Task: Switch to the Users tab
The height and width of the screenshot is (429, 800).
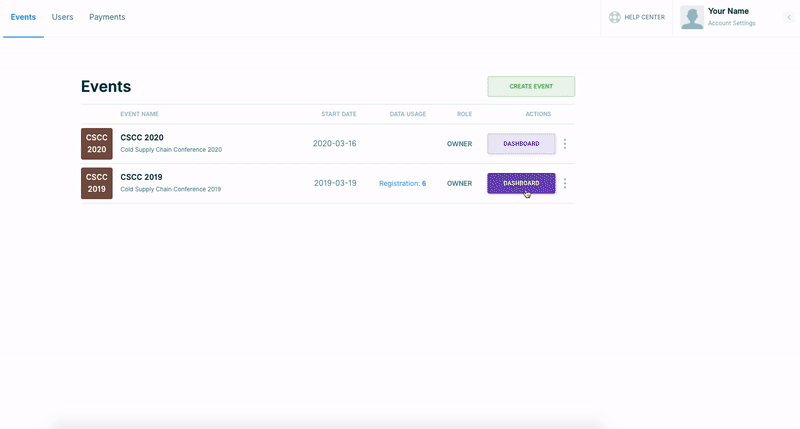Action: tap(63, 17)
